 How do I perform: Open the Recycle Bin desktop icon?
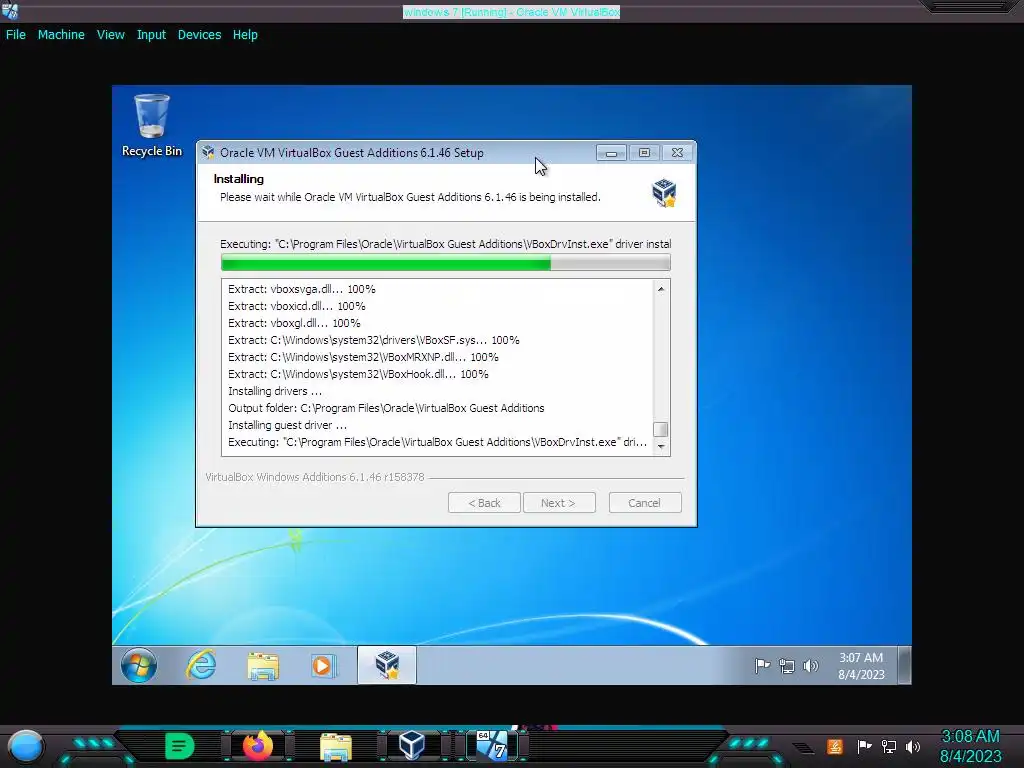coord(152,125)
